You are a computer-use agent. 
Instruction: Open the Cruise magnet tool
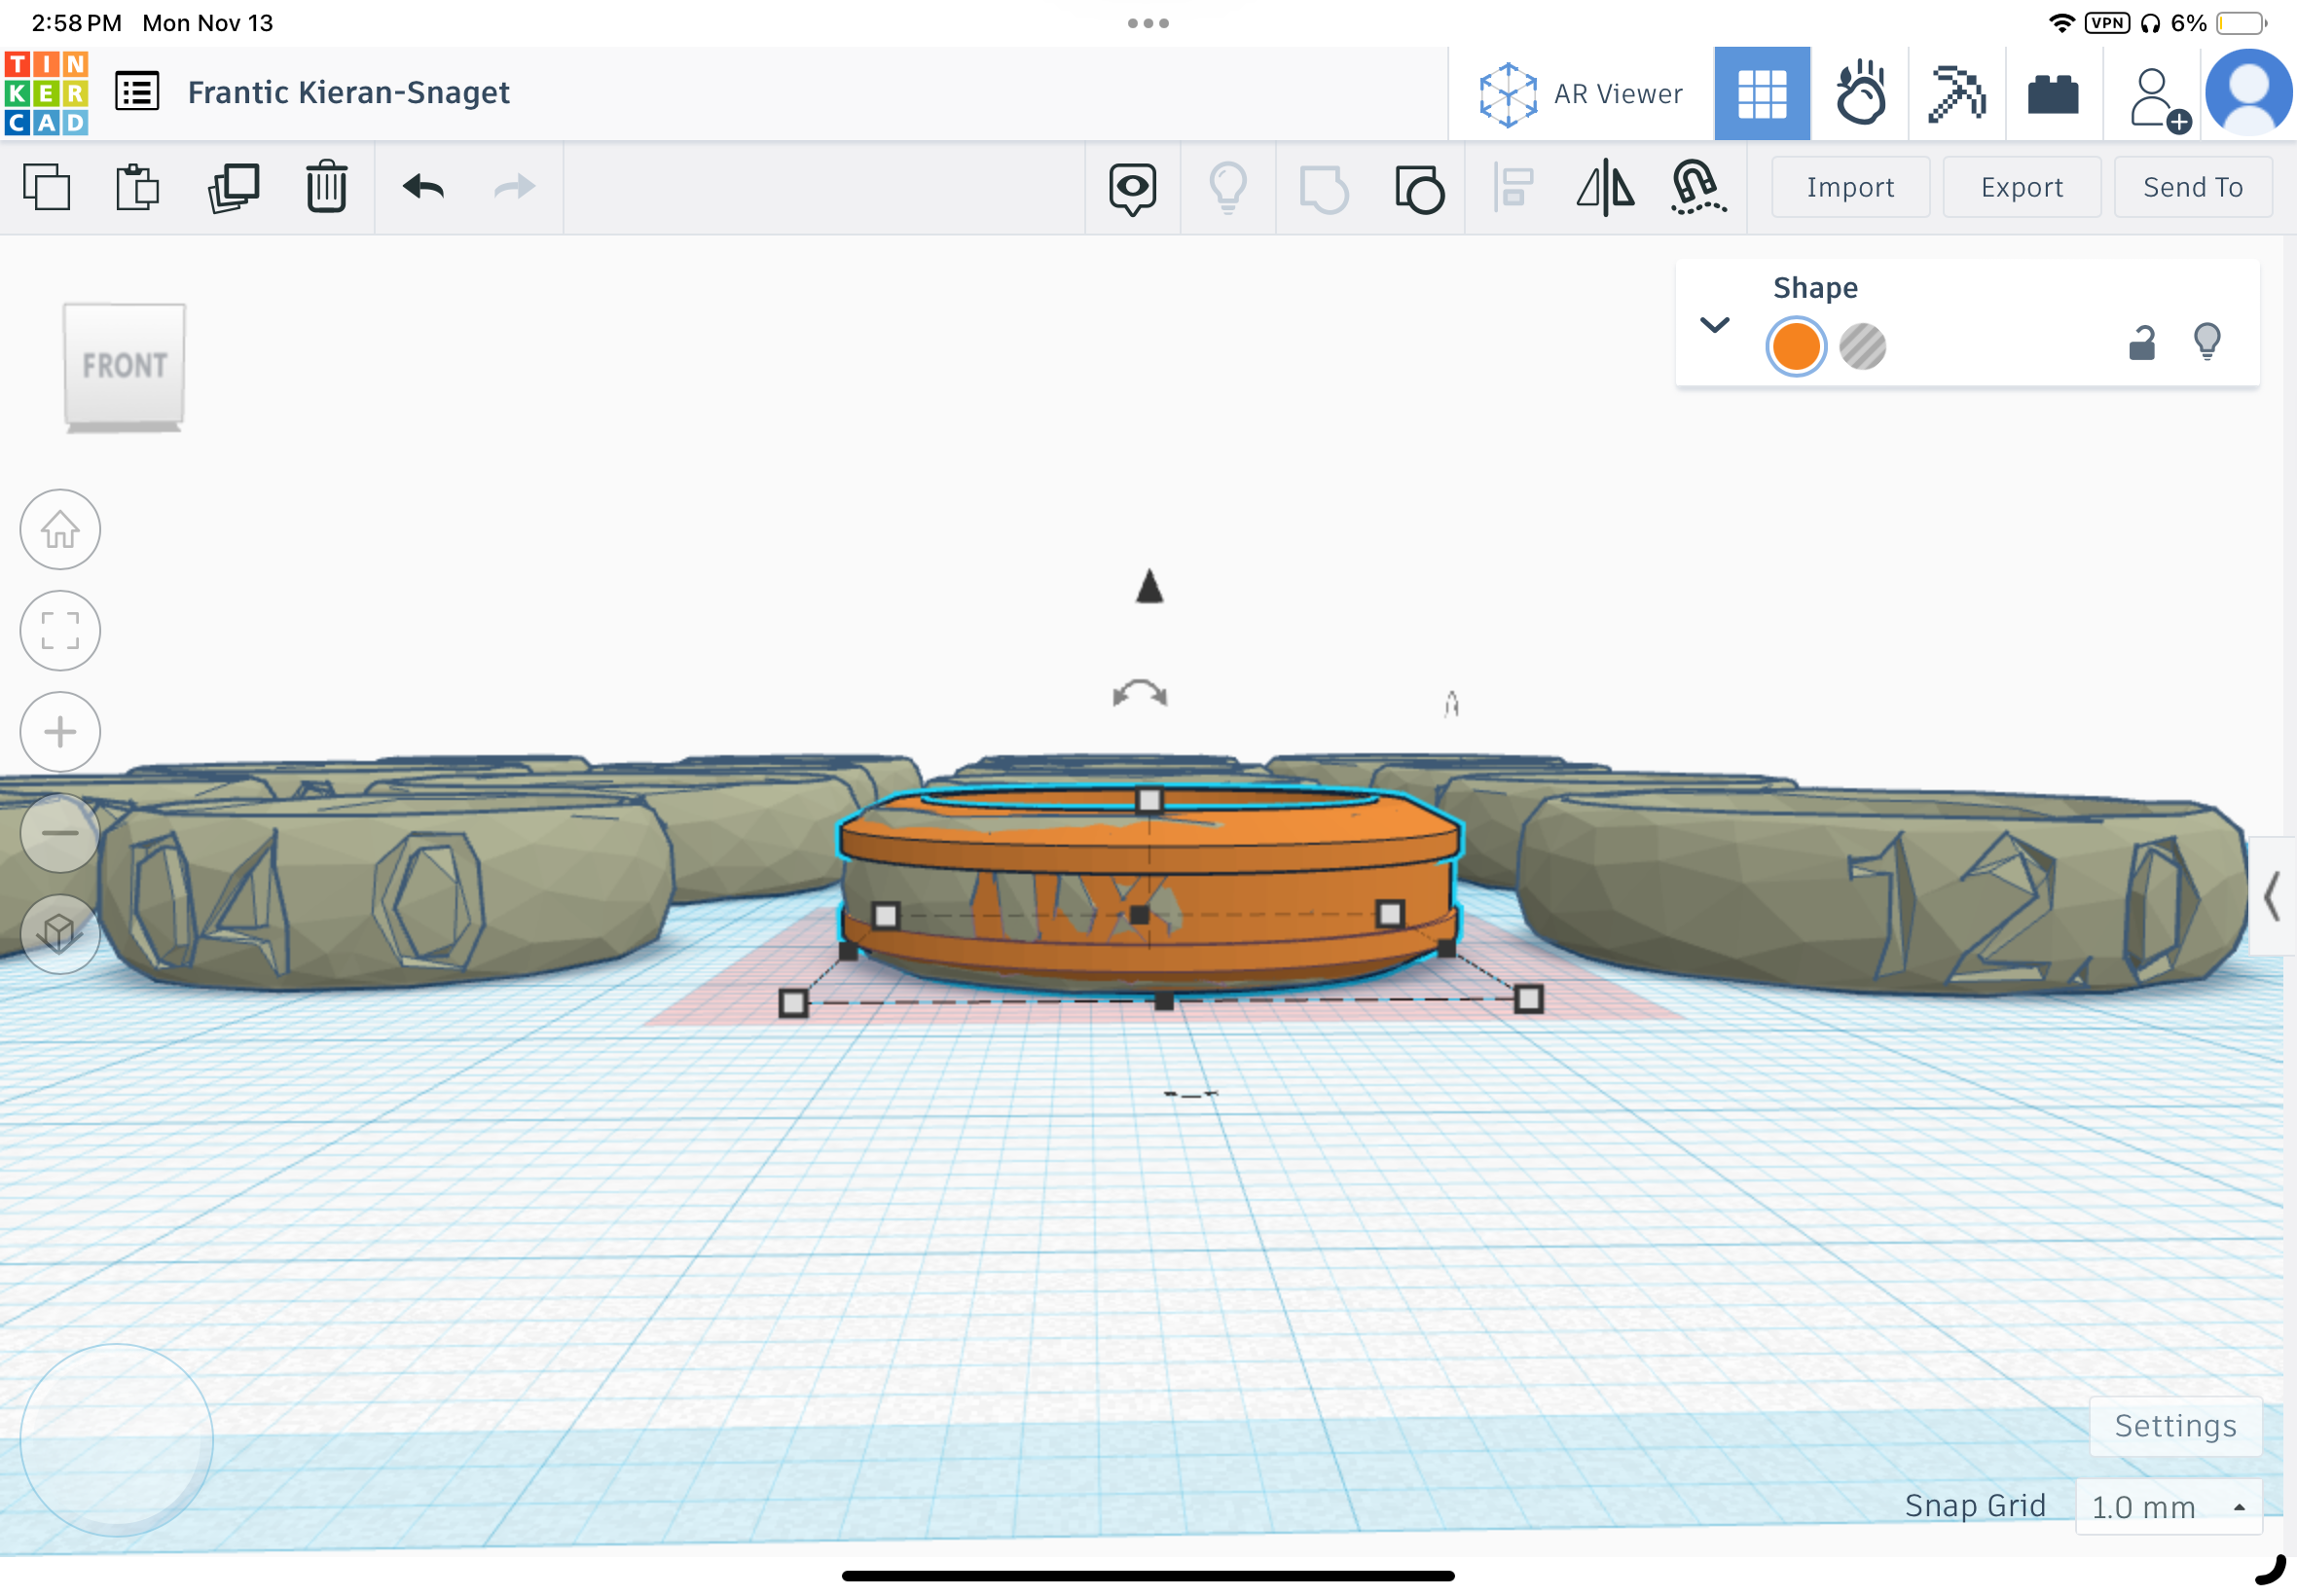click(x=1697, y=187)
